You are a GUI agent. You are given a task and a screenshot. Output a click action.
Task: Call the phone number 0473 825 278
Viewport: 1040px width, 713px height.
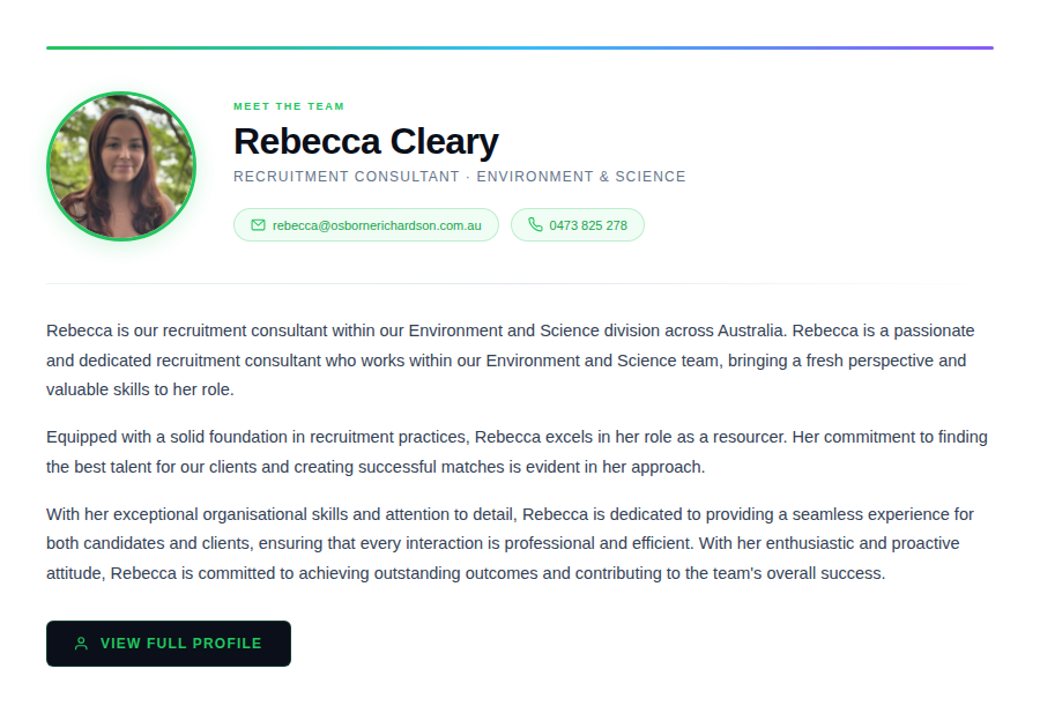588,225
